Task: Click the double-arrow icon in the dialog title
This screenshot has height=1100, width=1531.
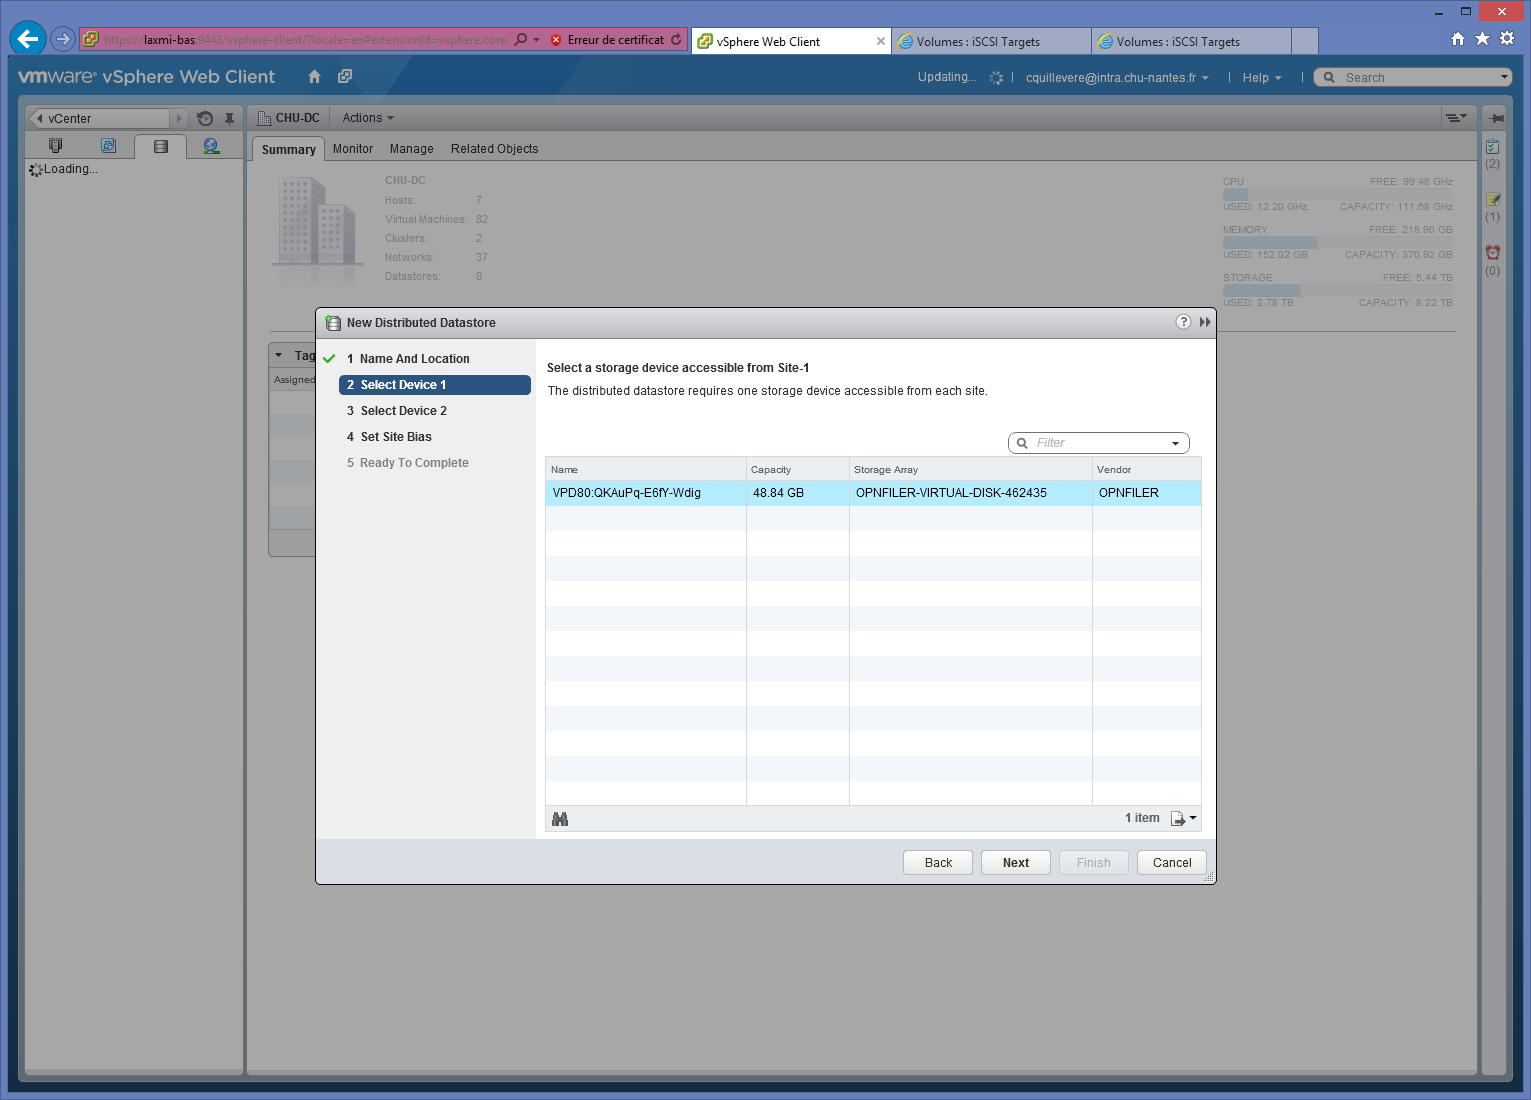Action: (1205, 322)
